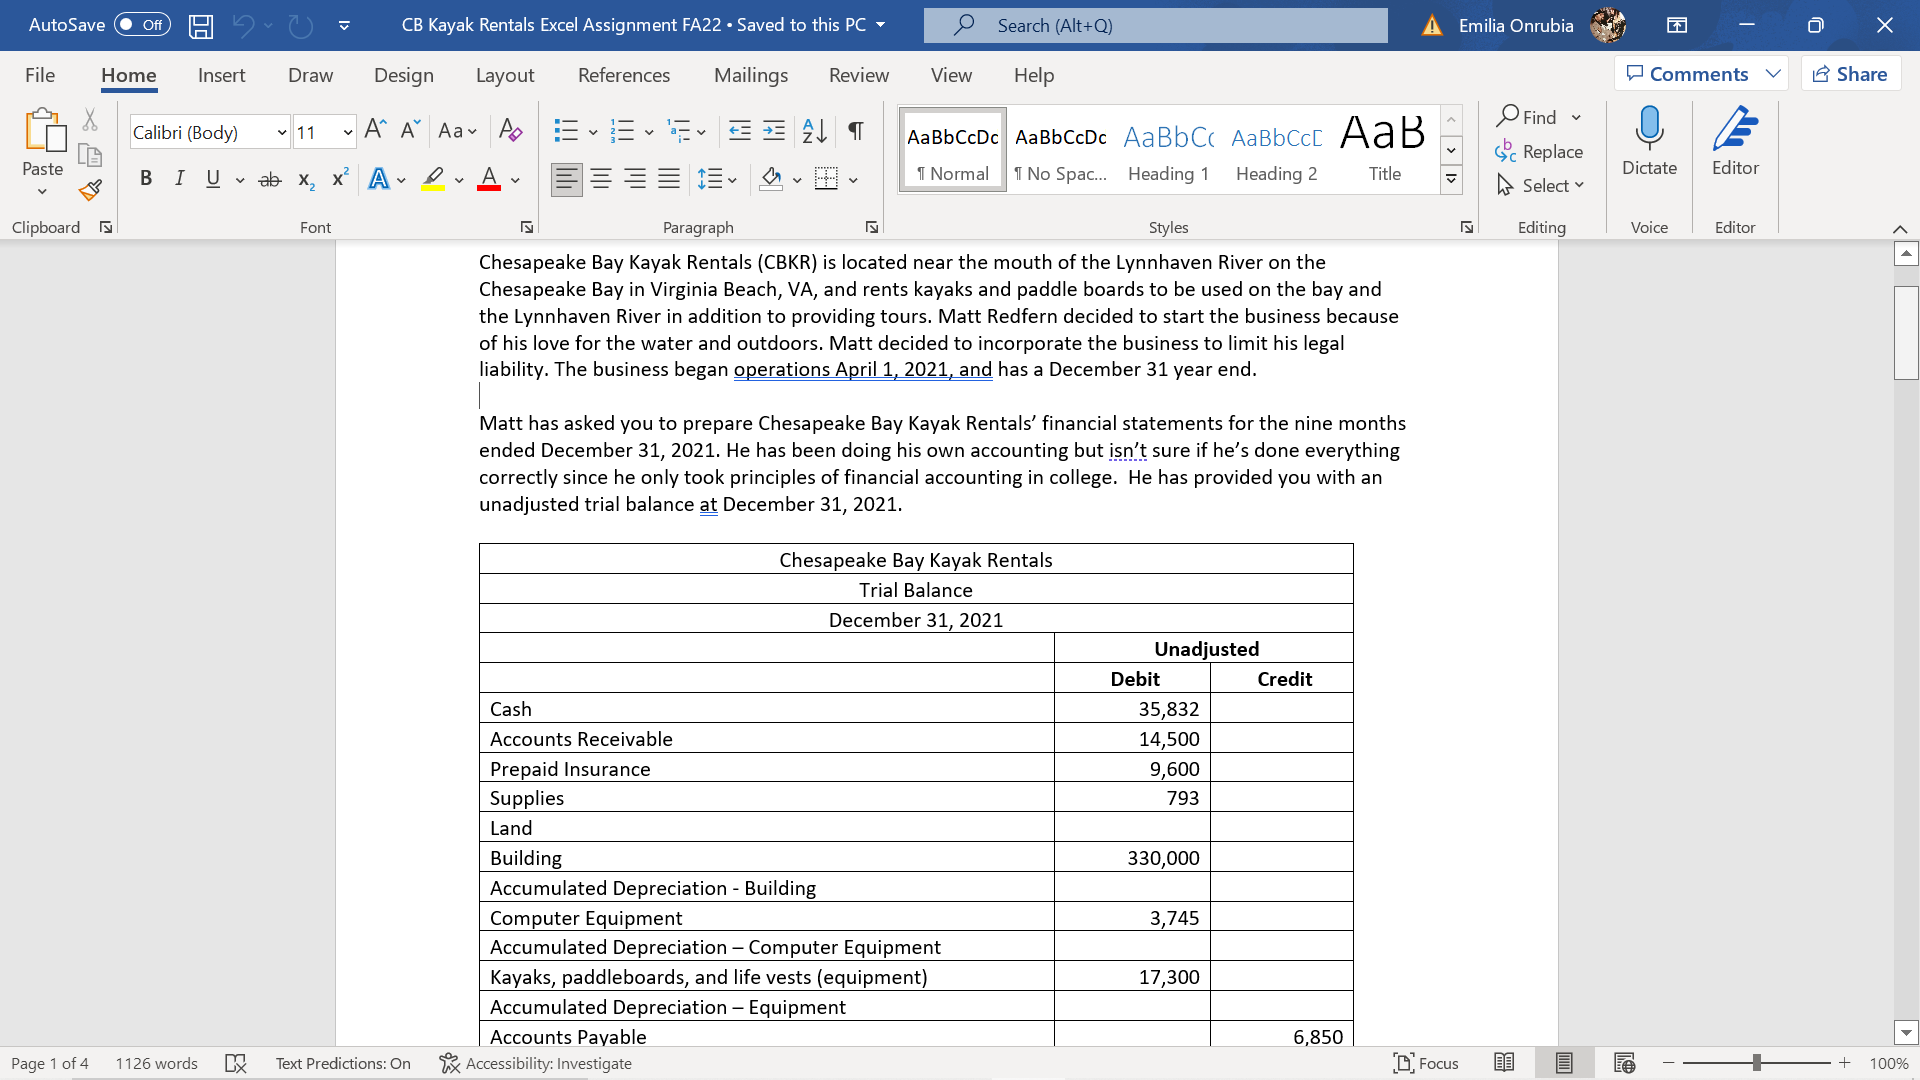1920x1080 pixels.
Task: Click the Bold formatting icon
Action: pyautogui.click(x=144, y=178)
